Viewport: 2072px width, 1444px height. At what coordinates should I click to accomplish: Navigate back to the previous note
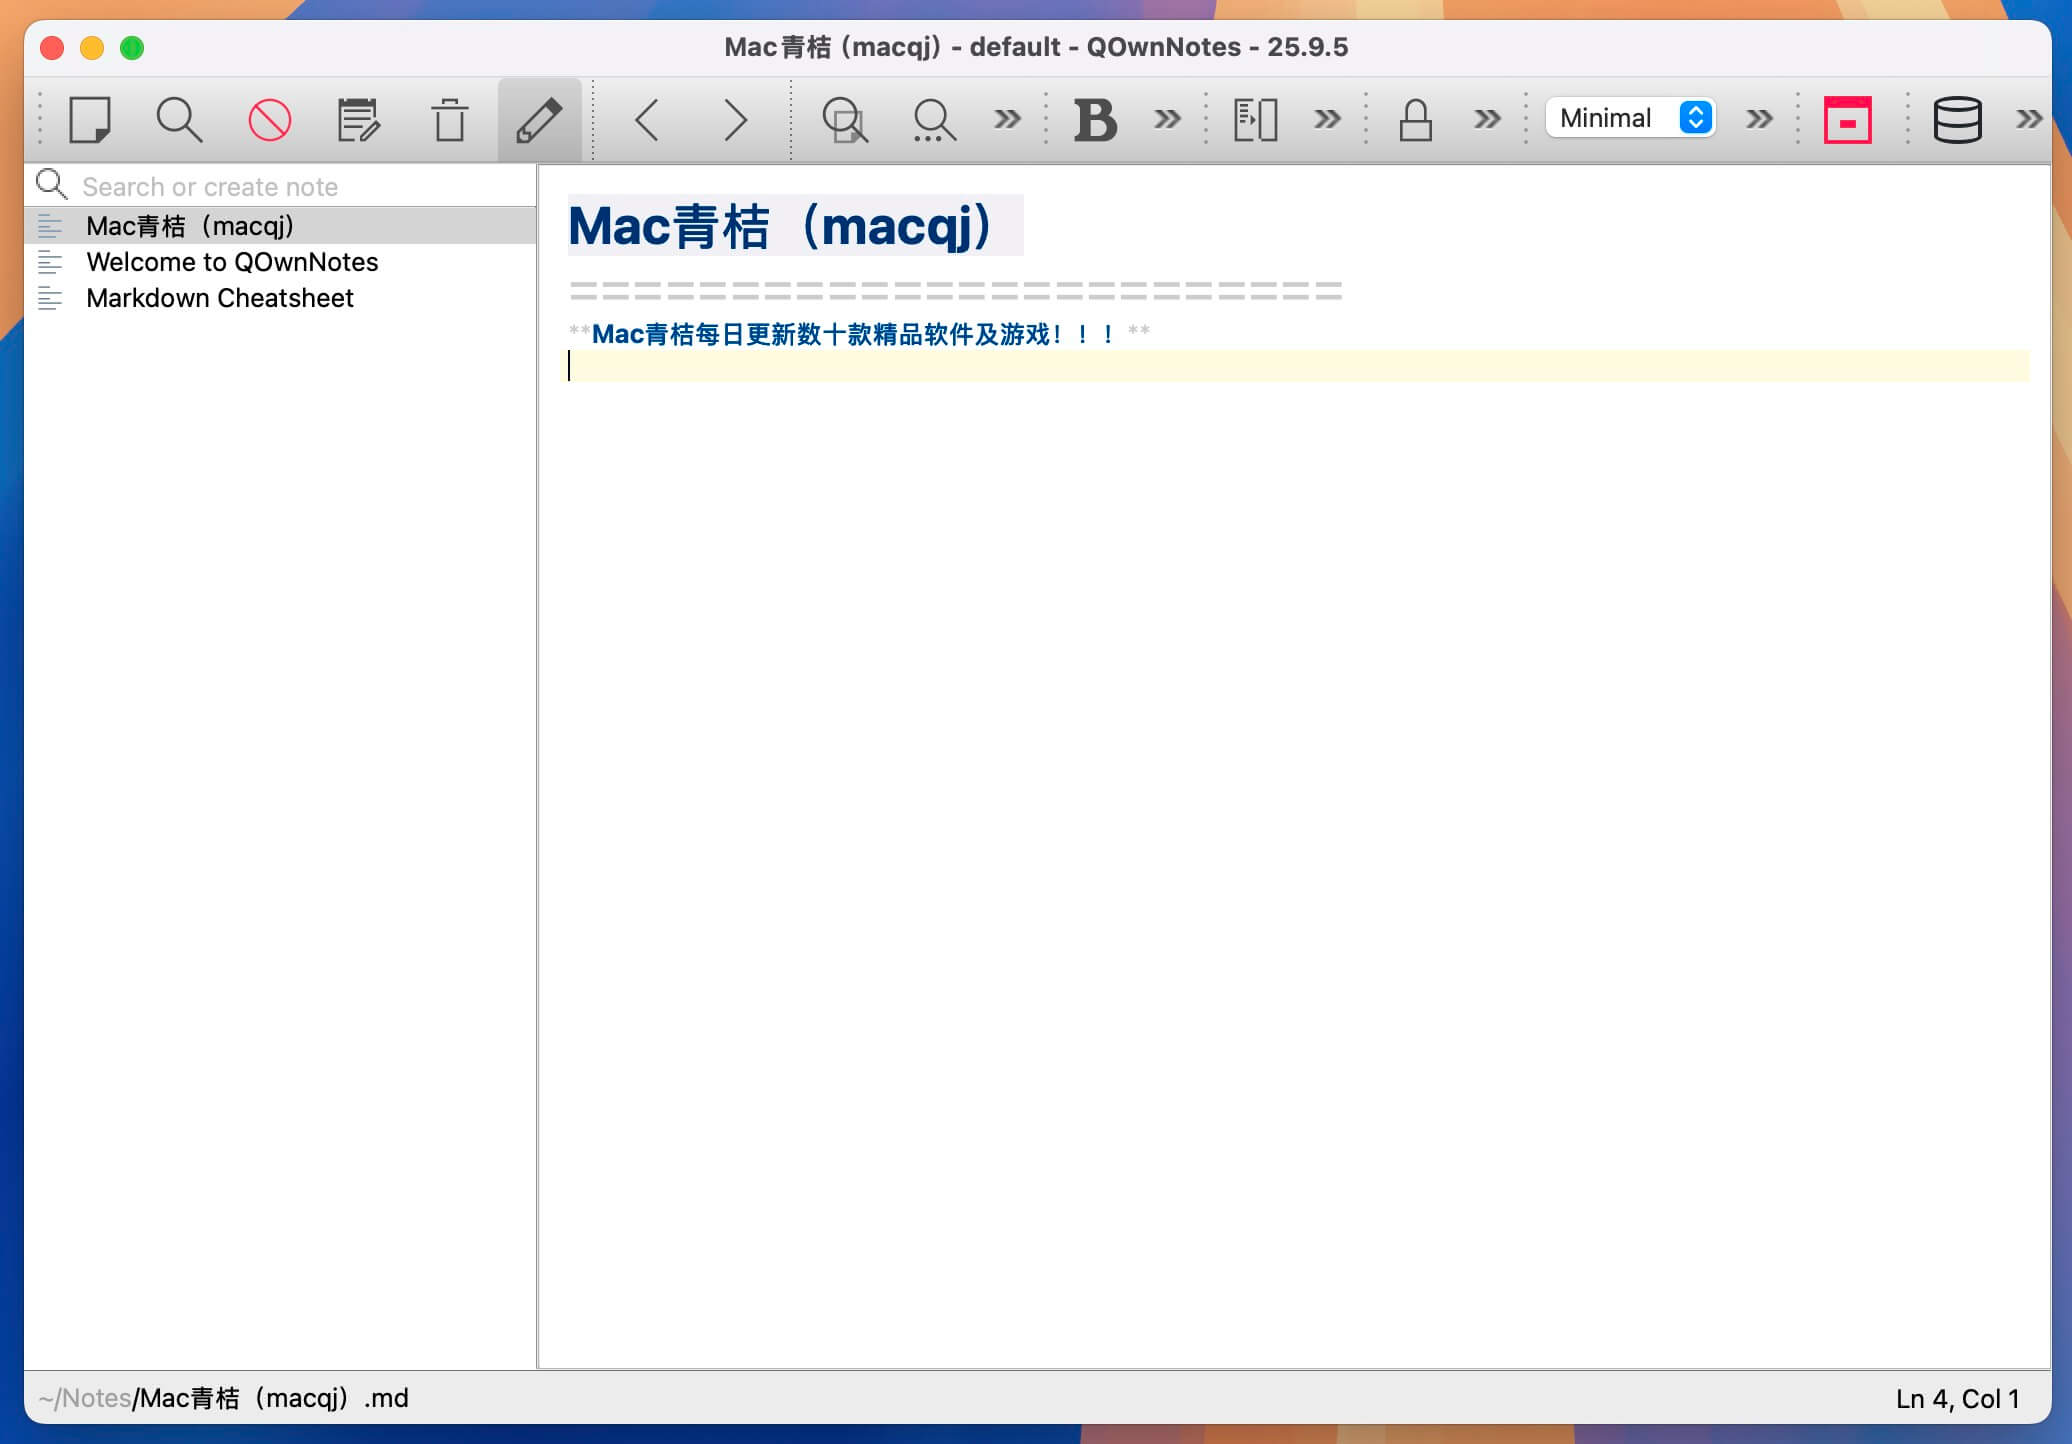(648, 119)
